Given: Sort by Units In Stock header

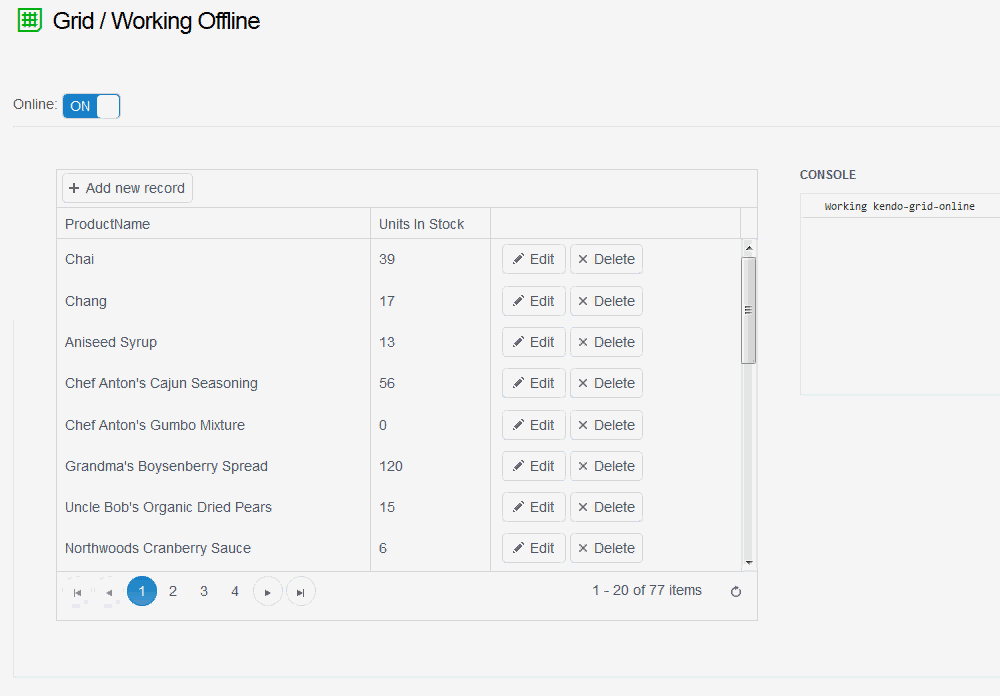Looking at the screenshot, I should point(421,224).
